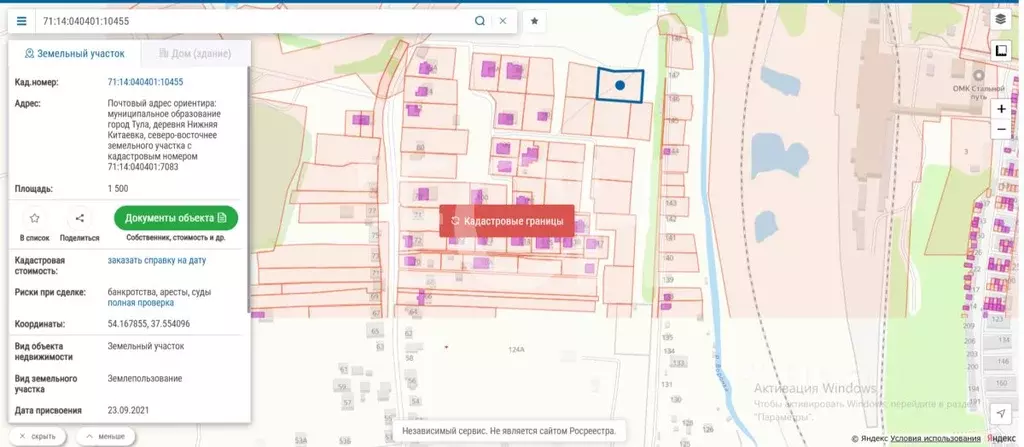Open Условия использования link
The height and width of the screenshot is (447, 1024).
click(x=935, y=439)
